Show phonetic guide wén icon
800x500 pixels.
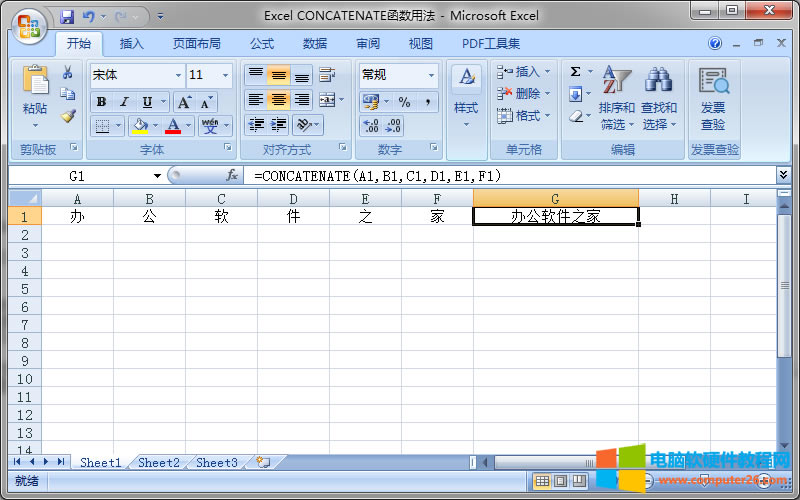pos(210,126)
